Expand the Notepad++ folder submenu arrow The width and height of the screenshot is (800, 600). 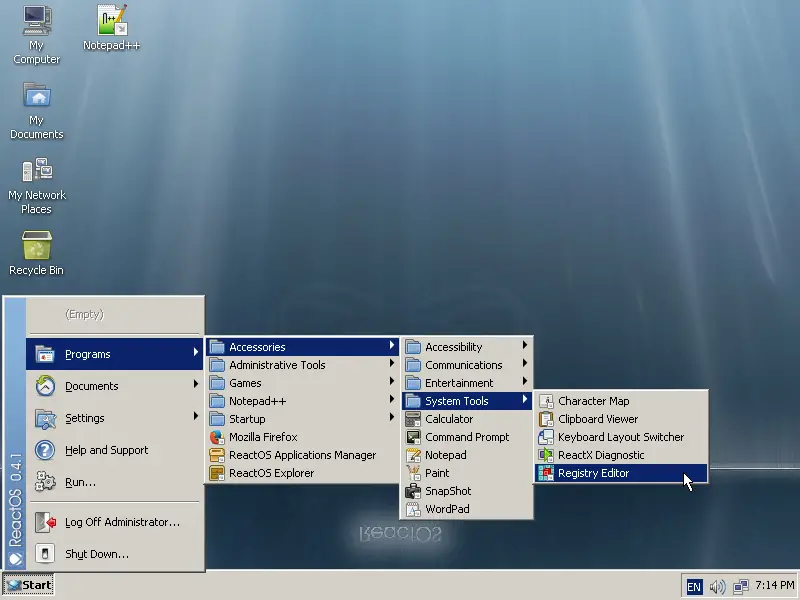391,399
